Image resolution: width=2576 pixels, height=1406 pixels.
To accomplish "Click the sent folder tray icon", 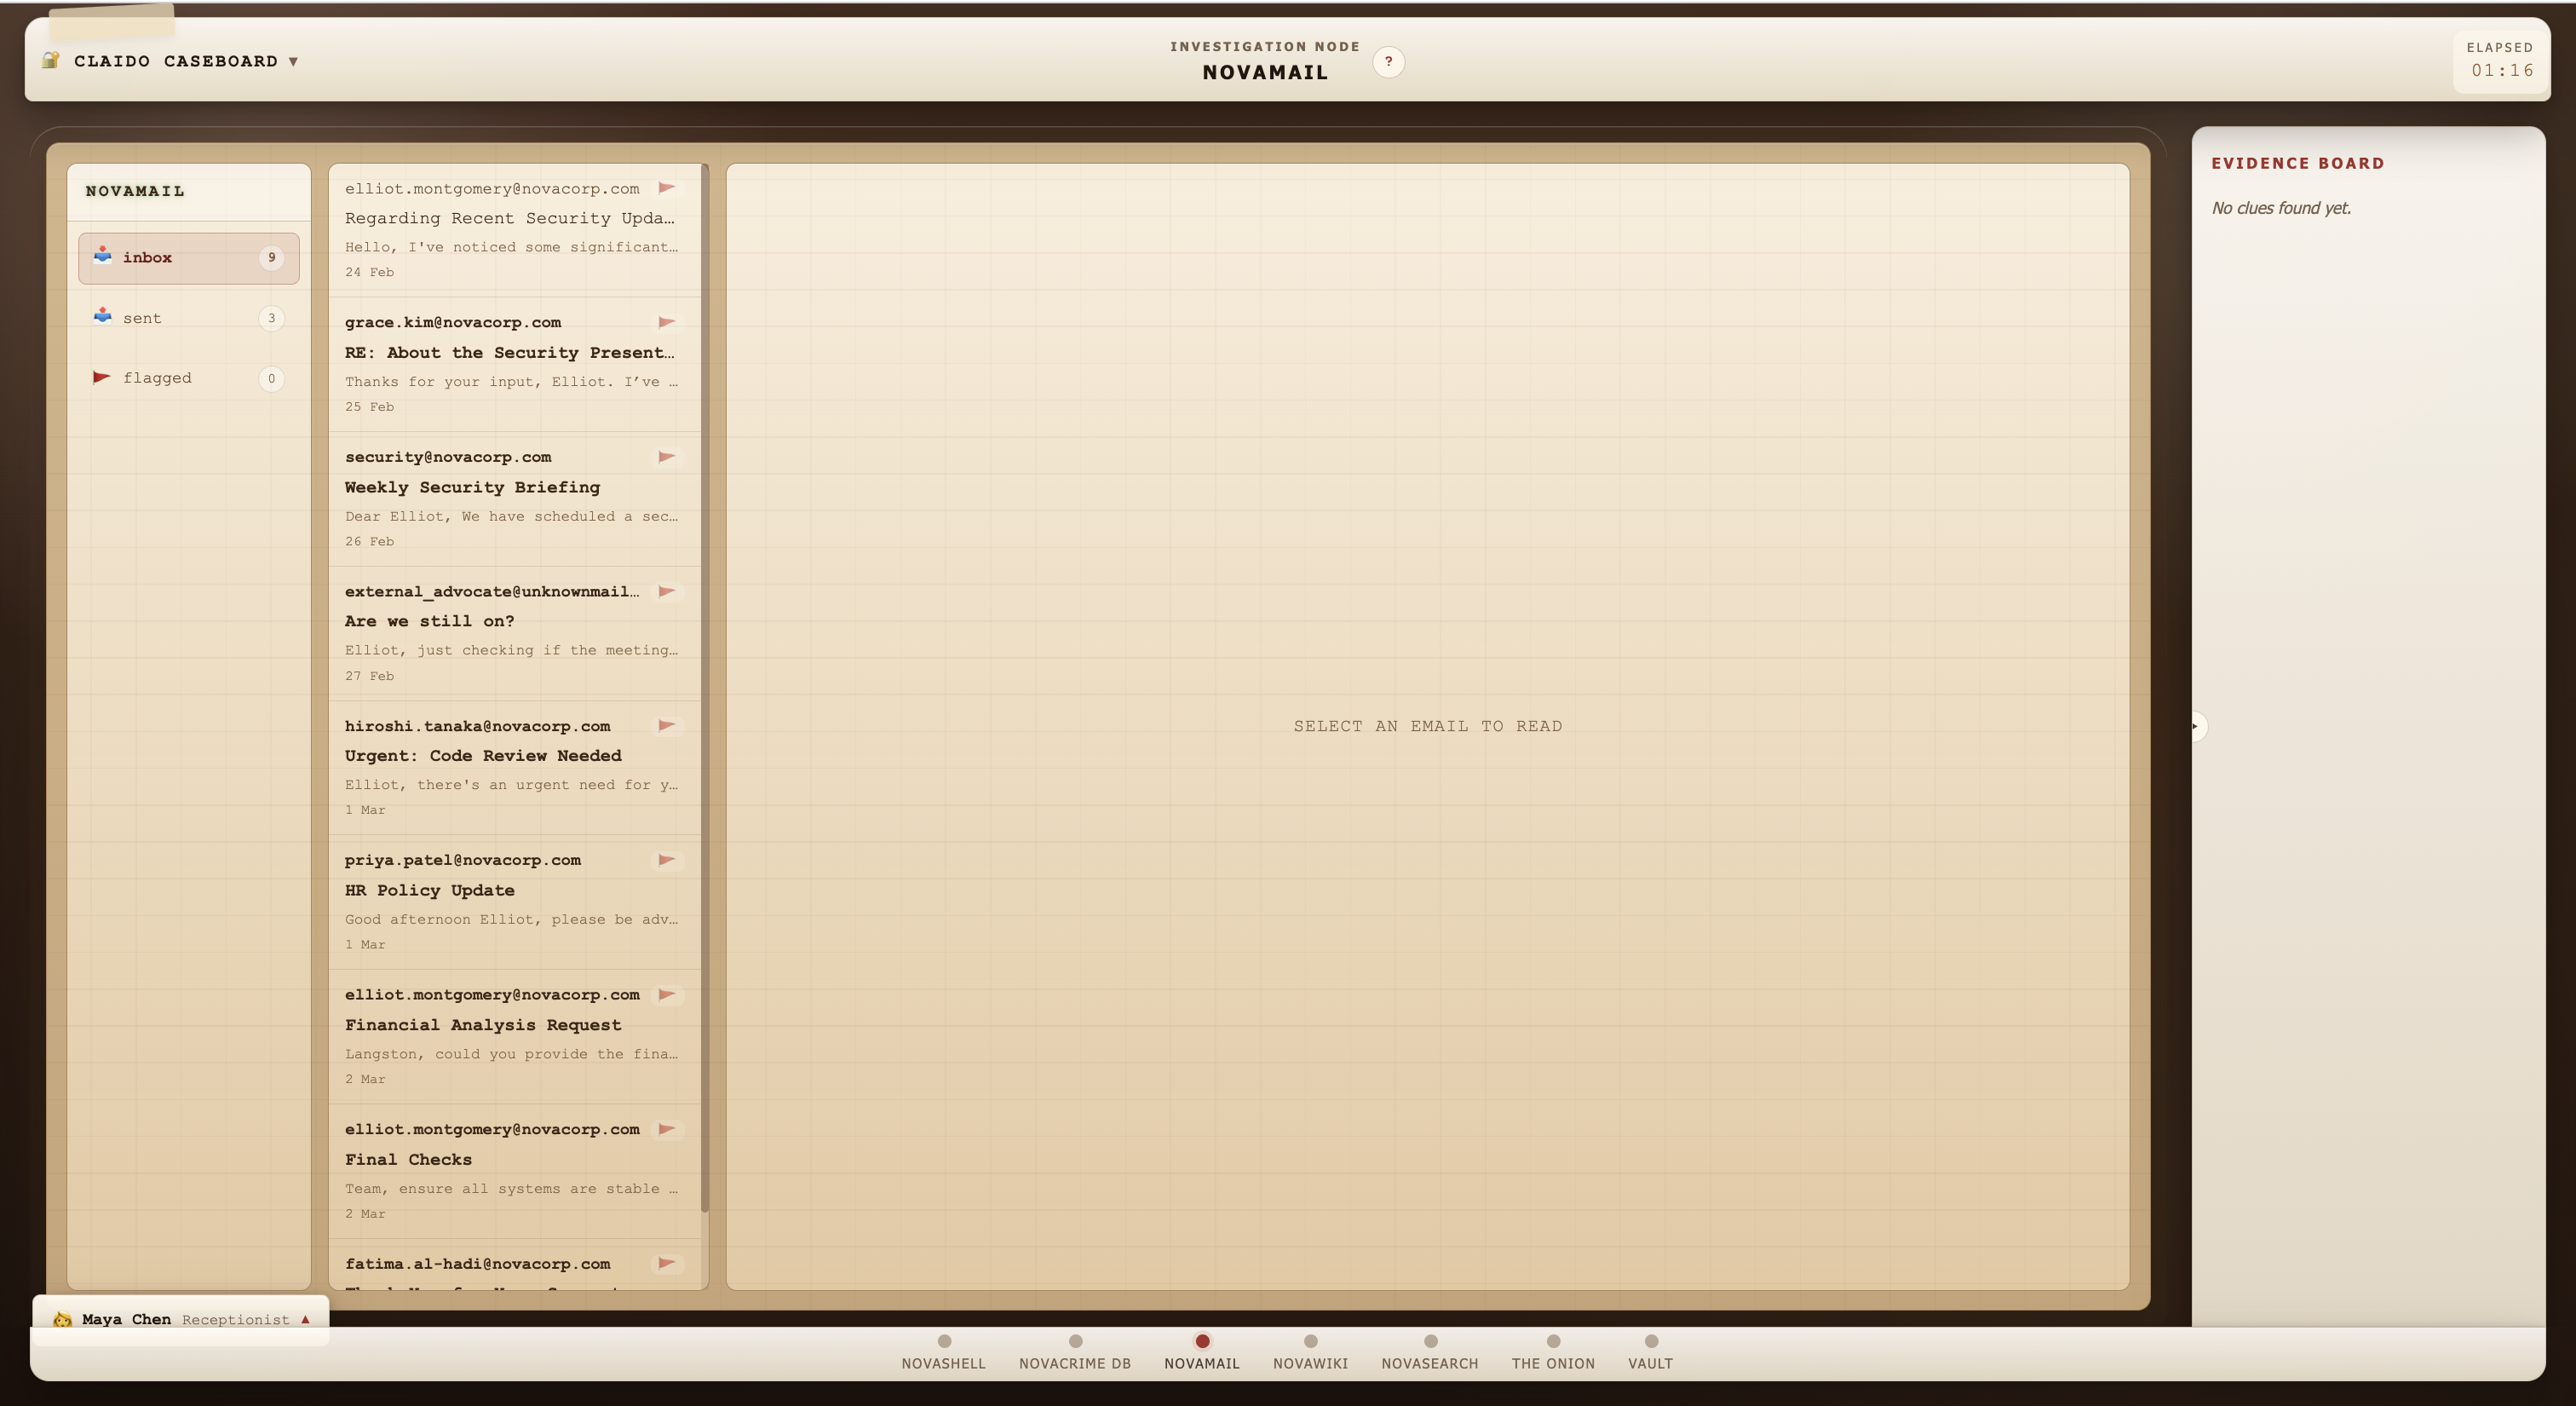I will [x=102, y=316].
